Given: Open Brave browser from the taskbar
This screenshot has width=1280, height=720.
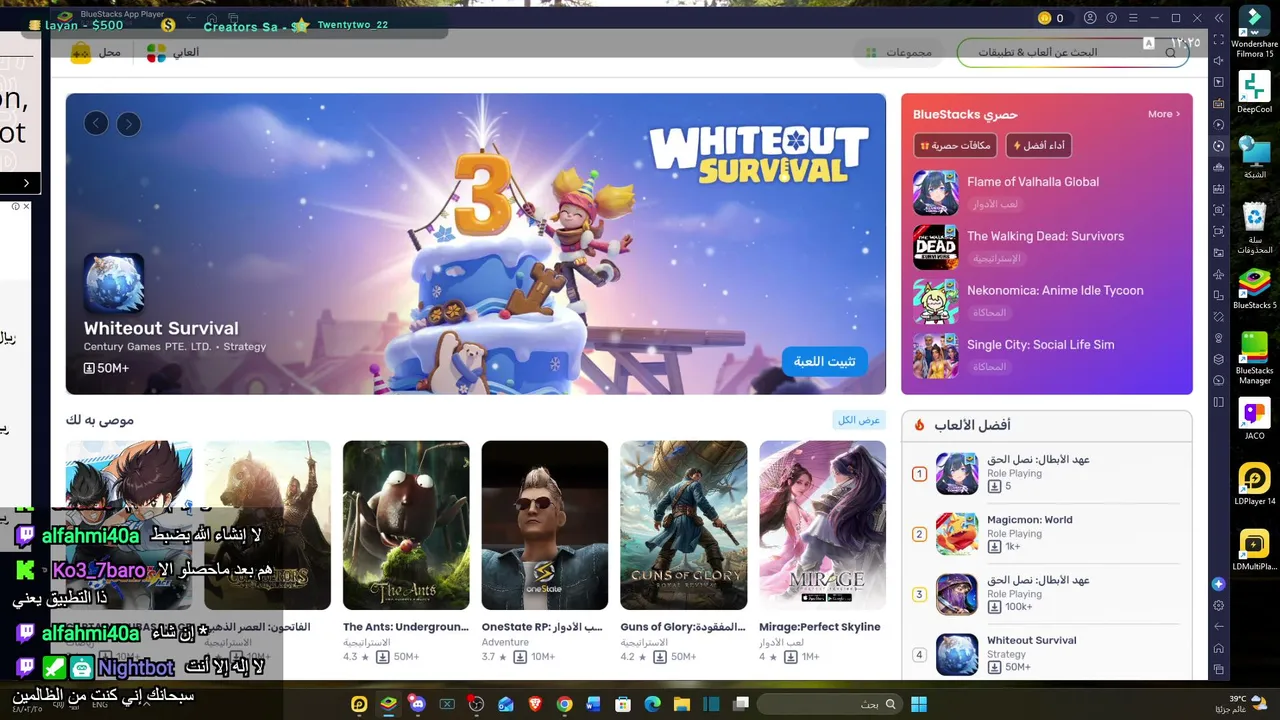Looking at the screenshot, I should pyautogui.click(x=535, y=704).
